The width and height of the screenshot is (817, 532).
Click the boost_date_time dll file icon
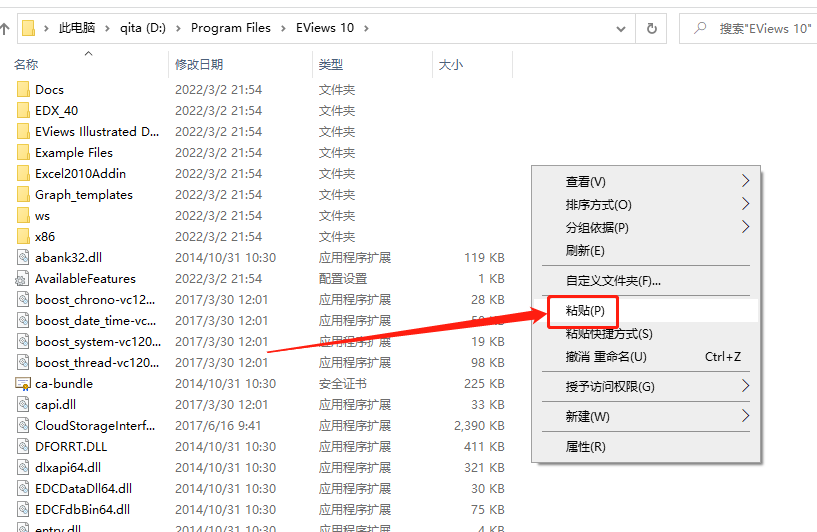pyautogui.click(x=23, y=320)
